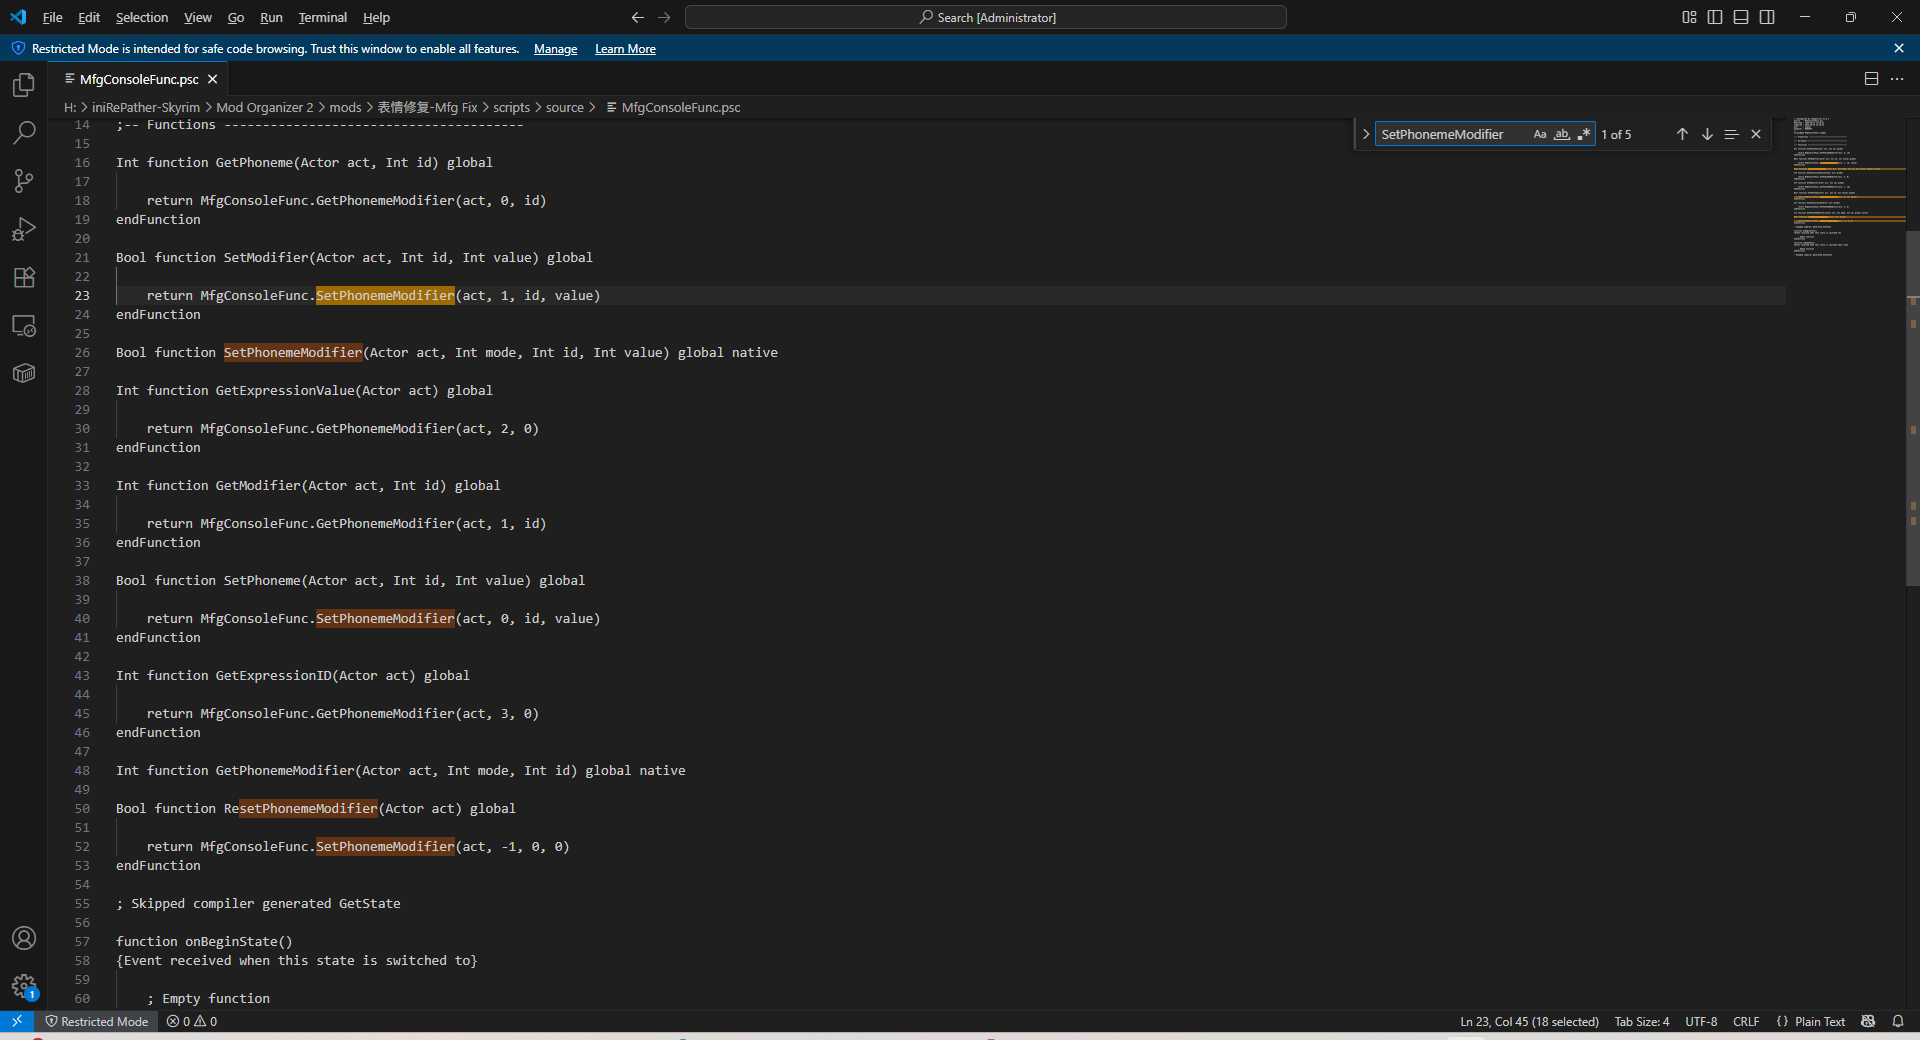The width and height of the screenshot is (1920, 1040).
Task: Navigate back arrow in title bar
Action: point(638,17)
